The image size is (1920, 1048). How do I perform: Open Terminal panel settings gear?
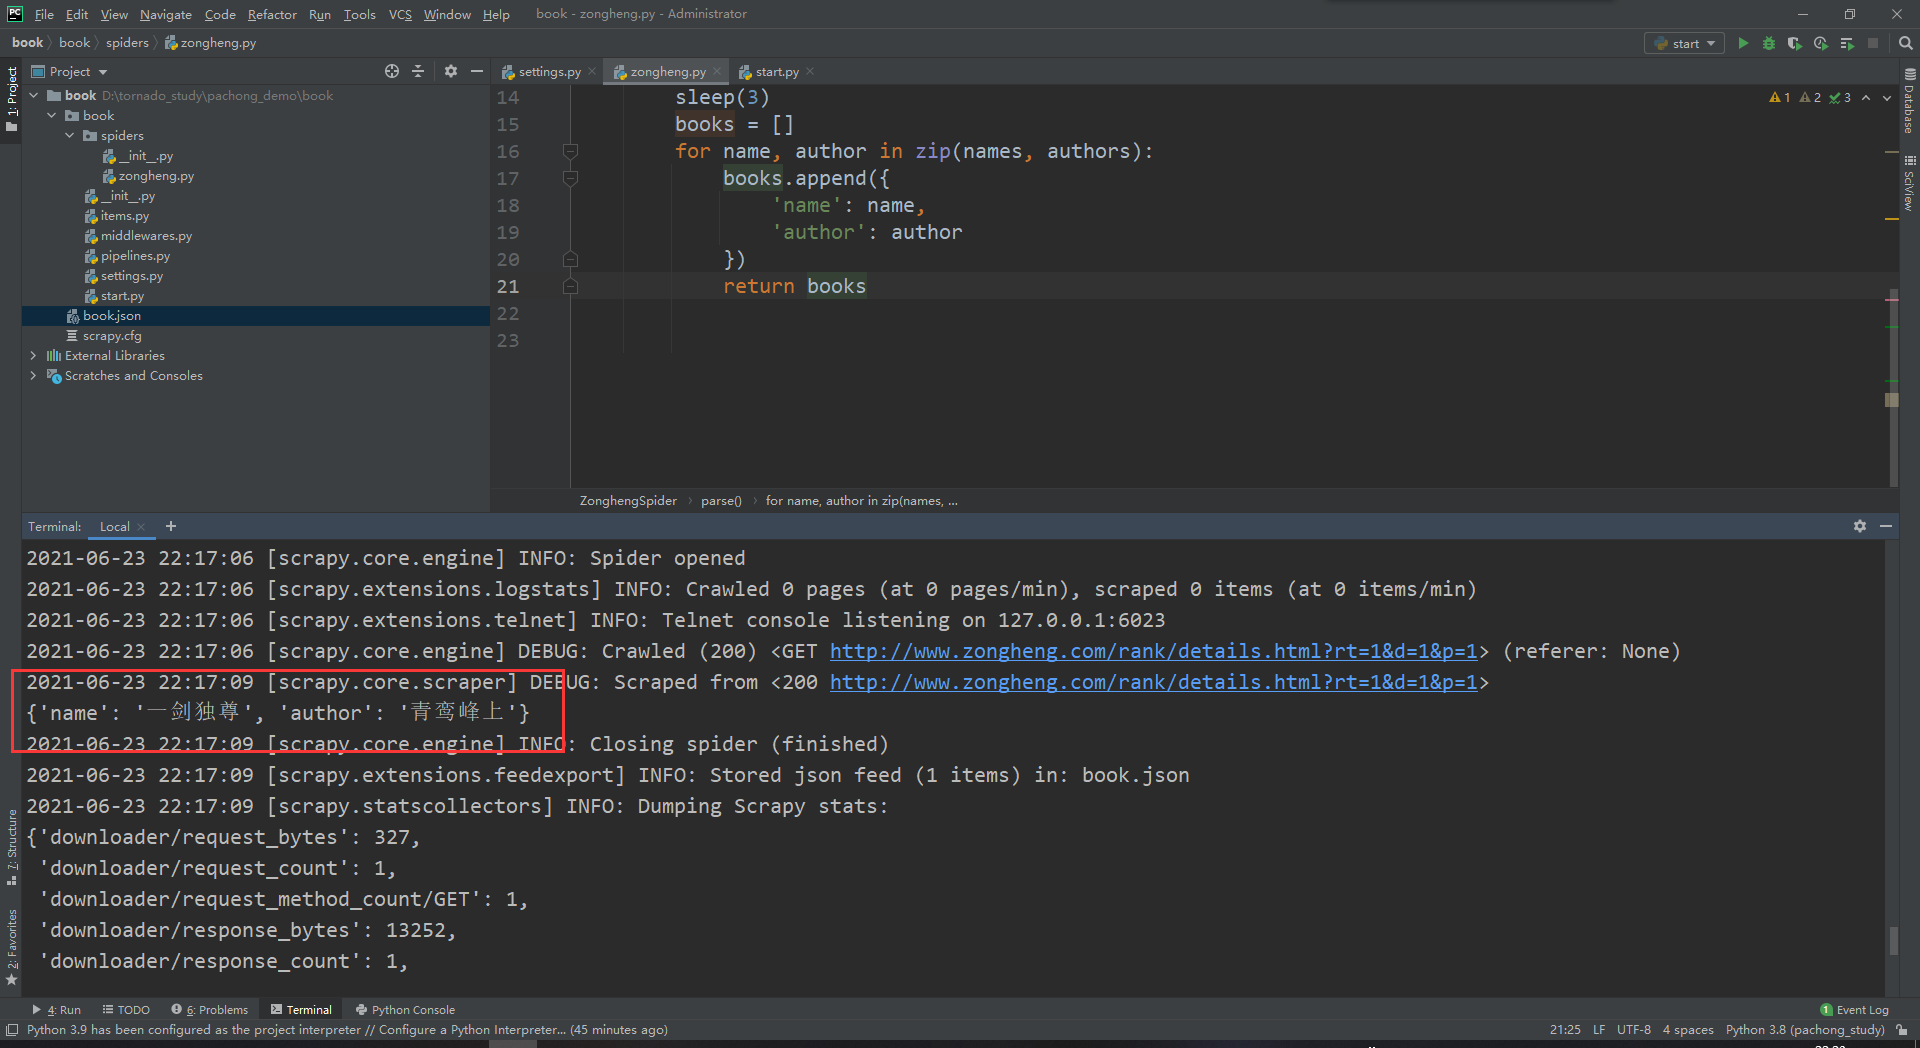tap(1860, 526)
